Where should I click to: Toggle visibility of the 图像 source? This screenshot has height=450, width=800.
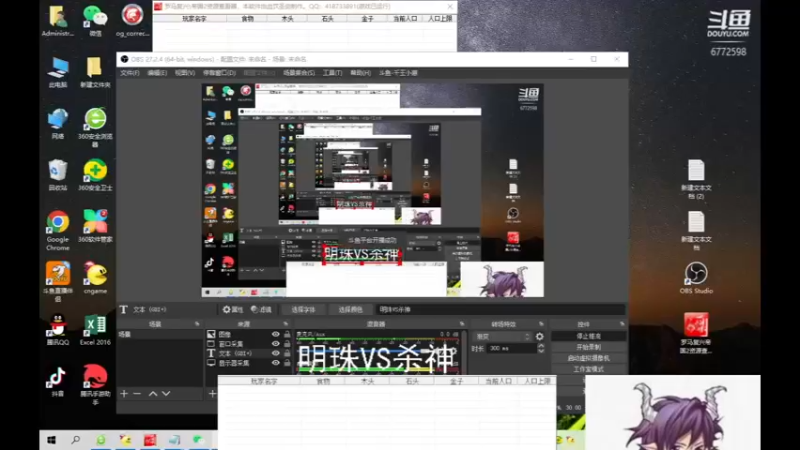pyautogui.click(x=276, y=334)
